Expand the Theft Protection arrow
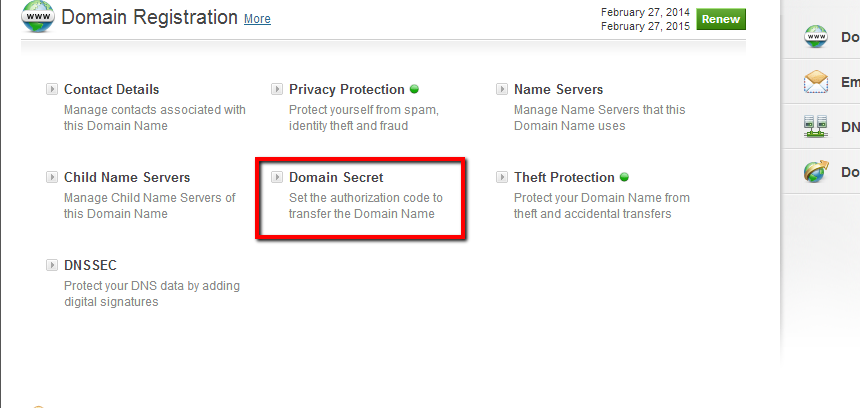This screenshot has width=860, height=408. [x=502, y=177]
